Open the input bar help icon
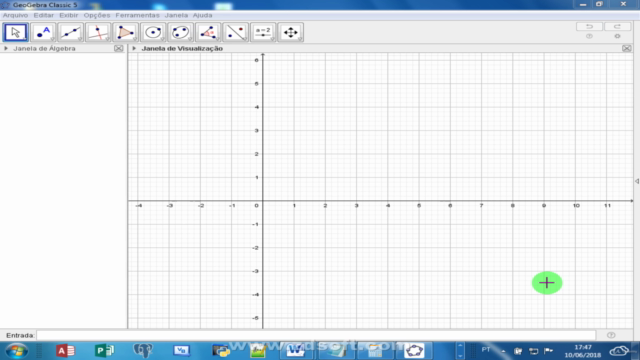Image resolution: width=640 pixels, height=360 pixels. tap(611, 335)
